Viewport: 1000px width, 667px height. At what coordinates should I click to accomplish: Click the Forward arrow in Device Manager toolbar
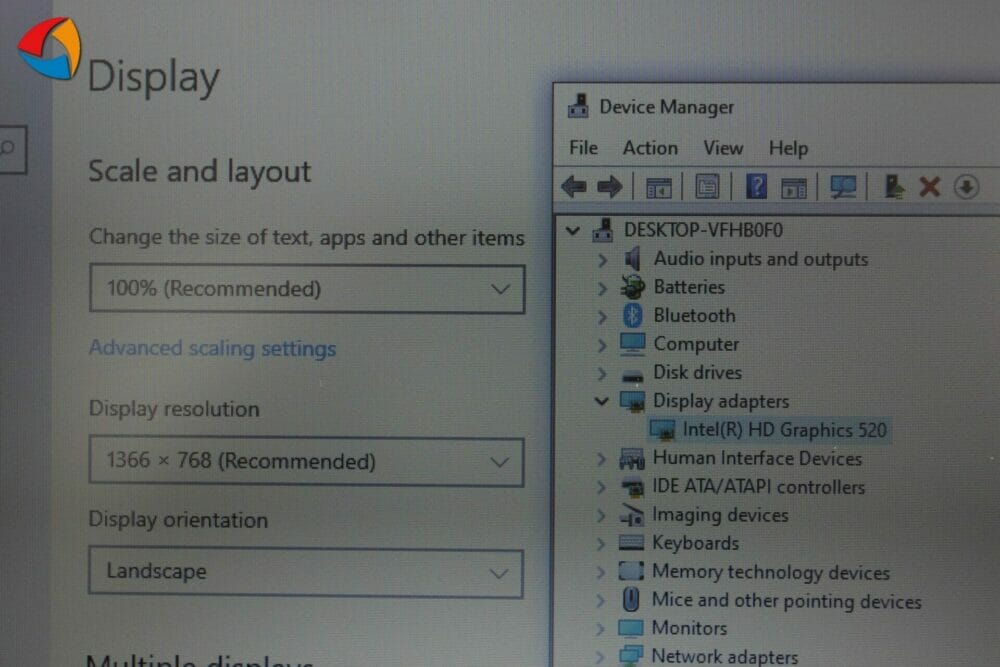(x=610, y=187)
